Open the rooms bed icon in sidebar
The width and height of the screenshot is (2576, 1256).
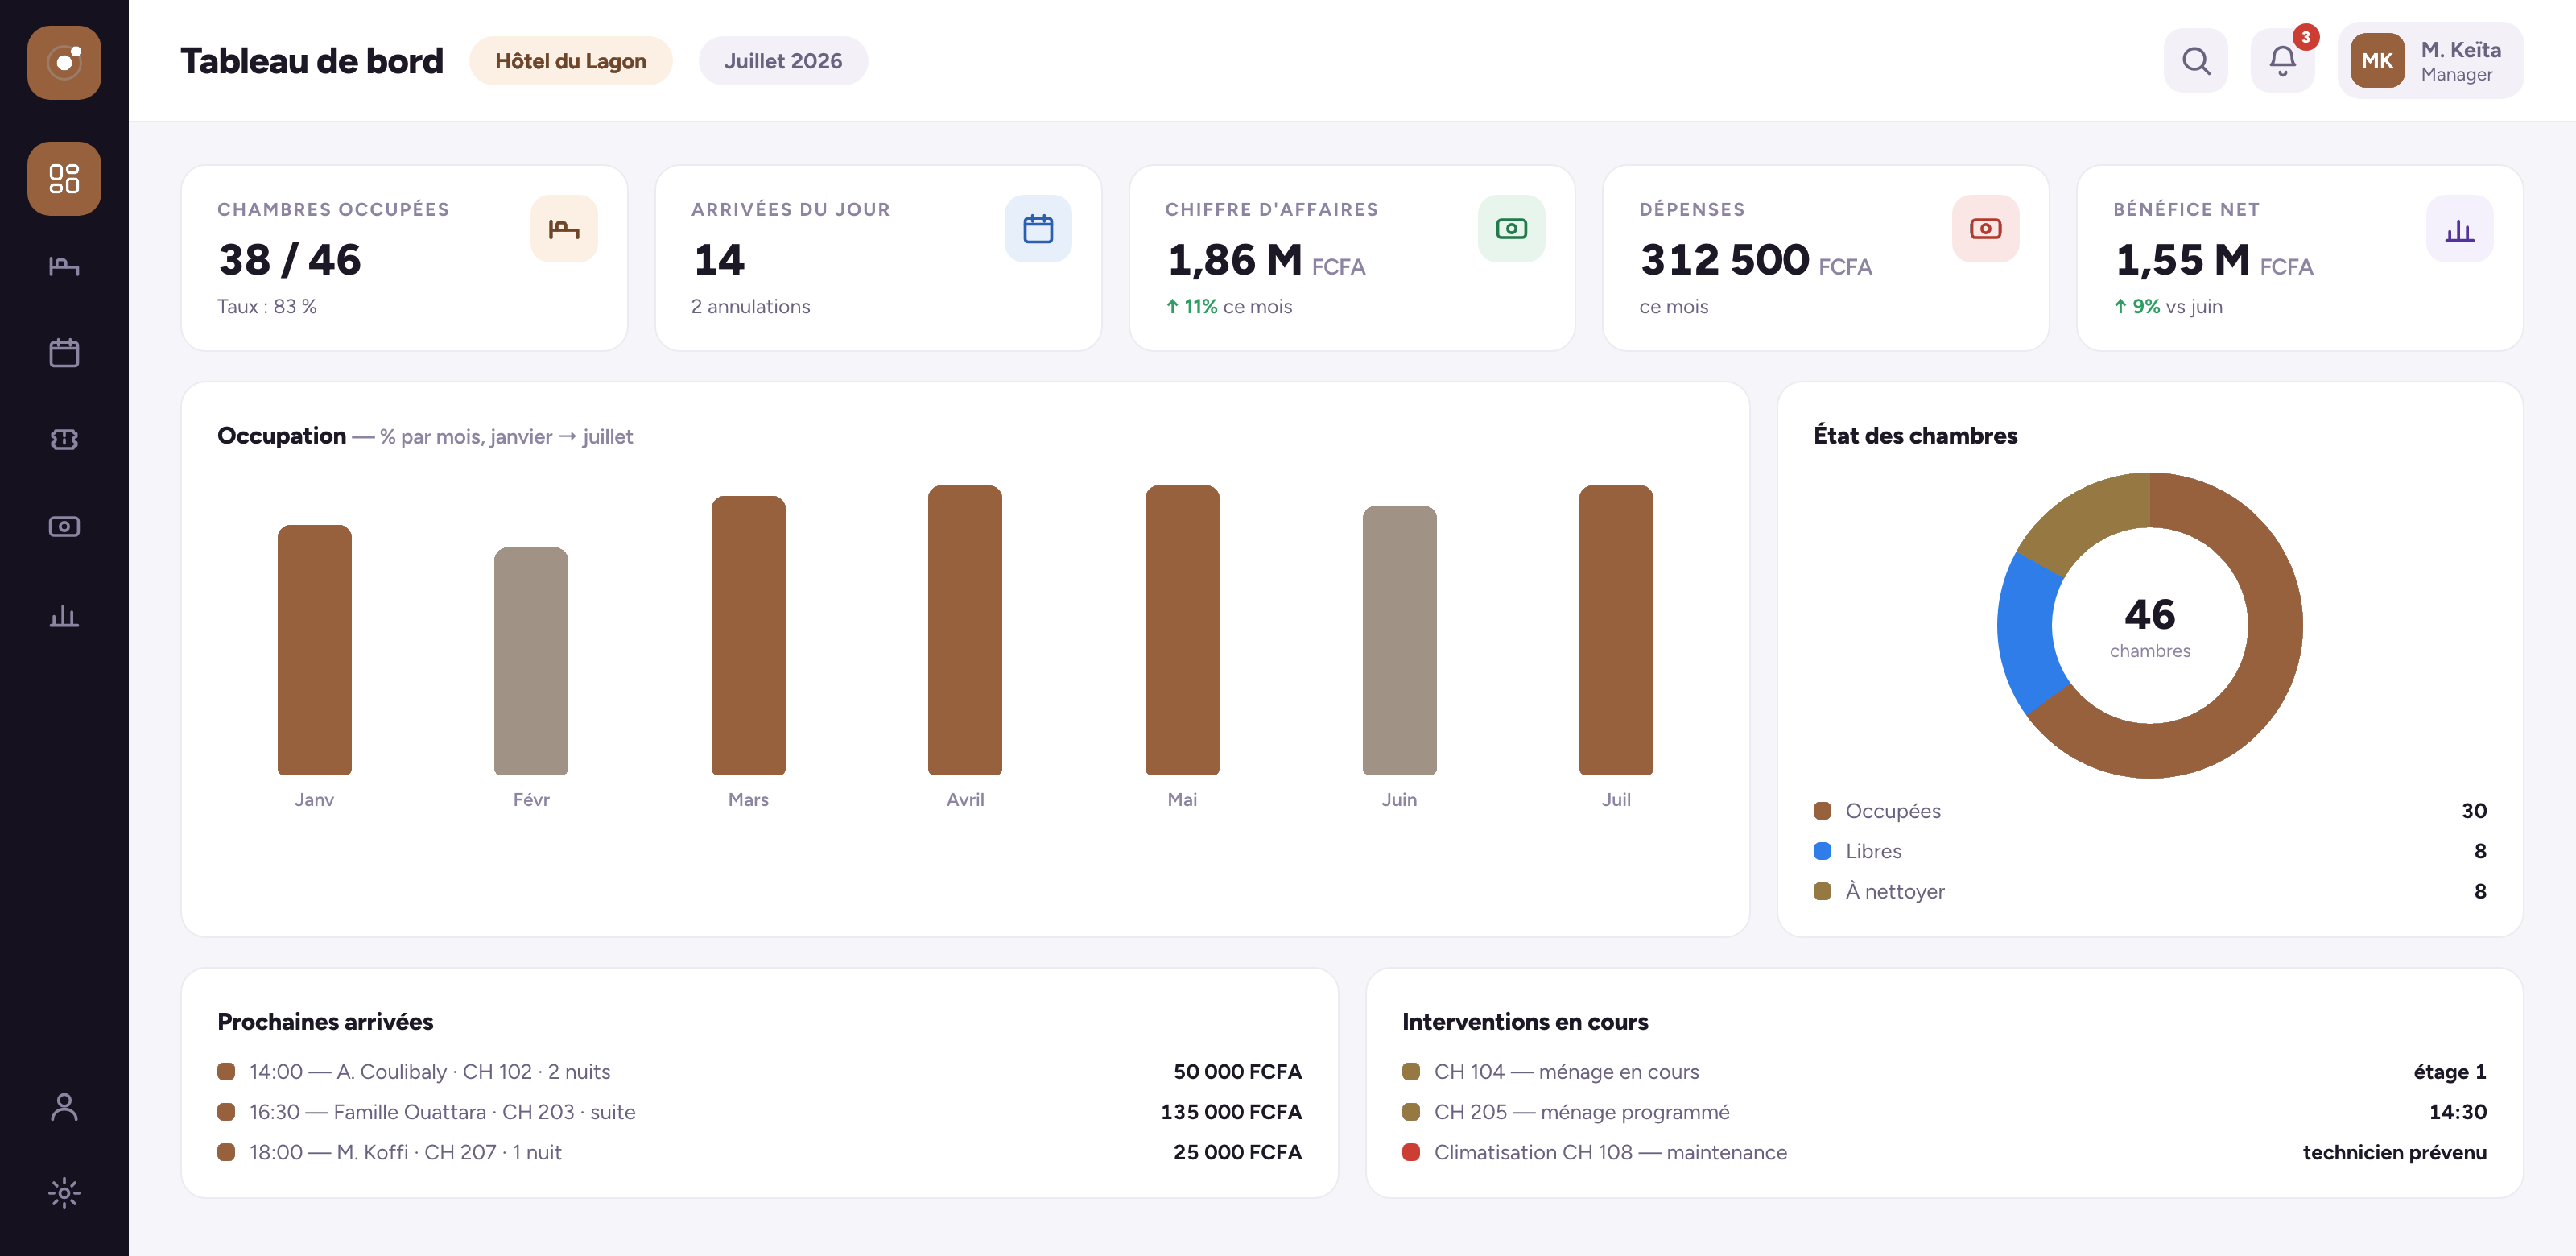[x=64, y=266]
